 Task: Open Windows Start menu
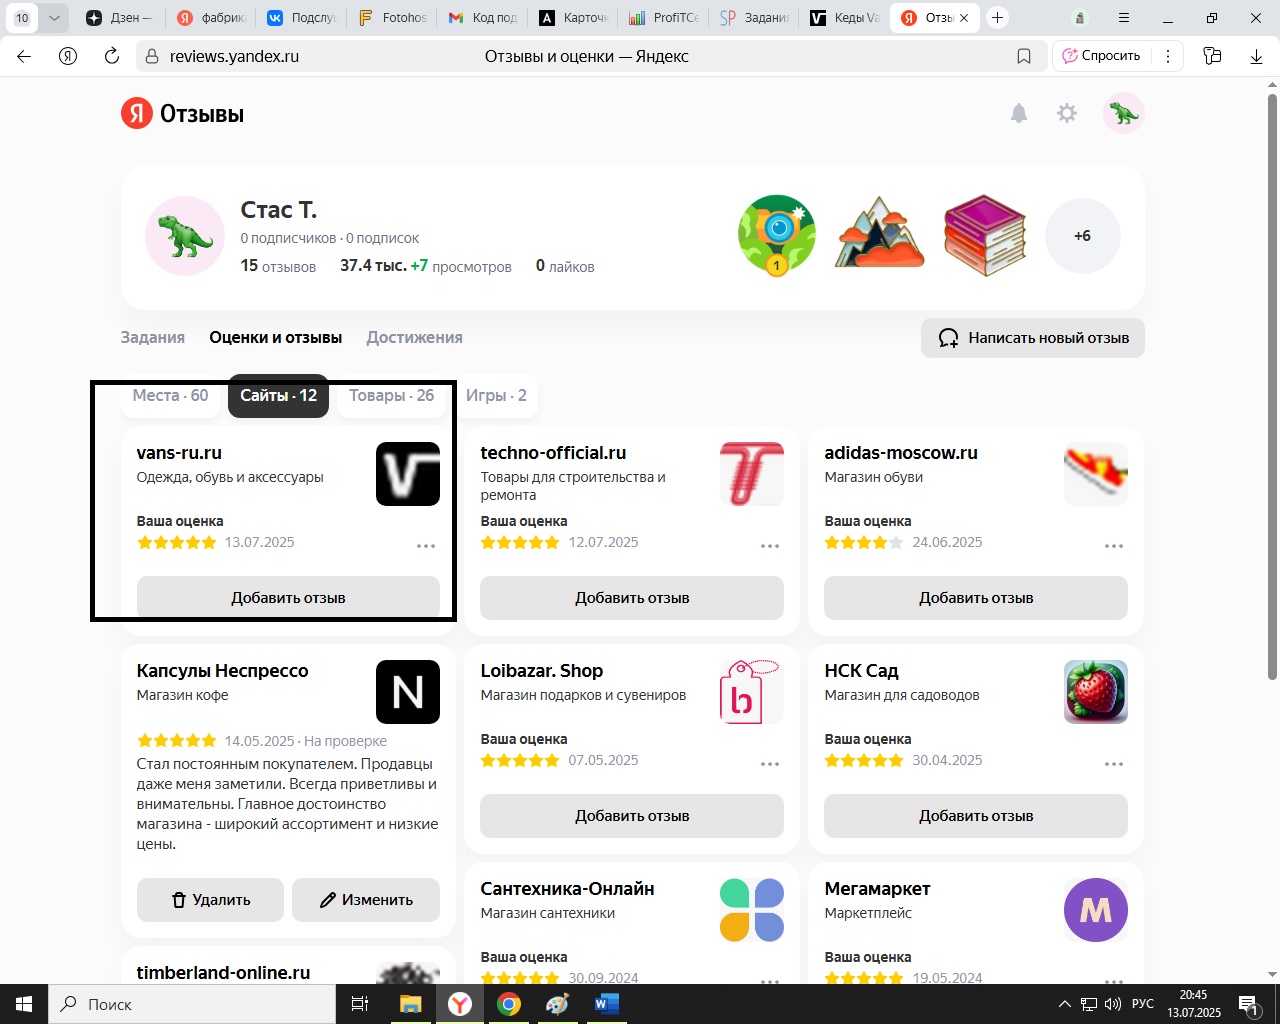pos(24,1004)
